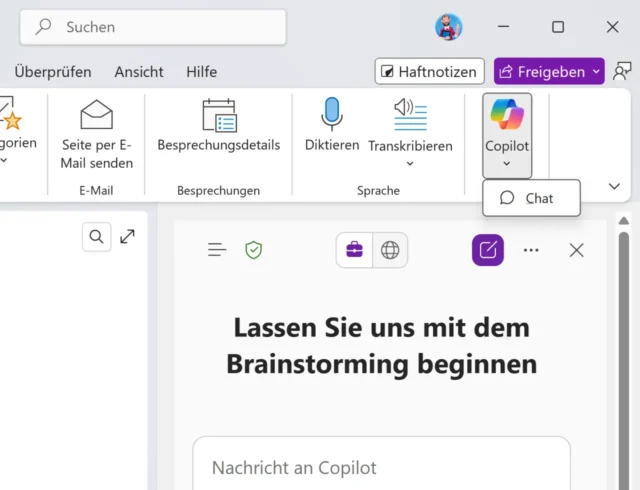Open the Copilot pane more options
This screenshot has width=640, height=490.
[531, 250]
